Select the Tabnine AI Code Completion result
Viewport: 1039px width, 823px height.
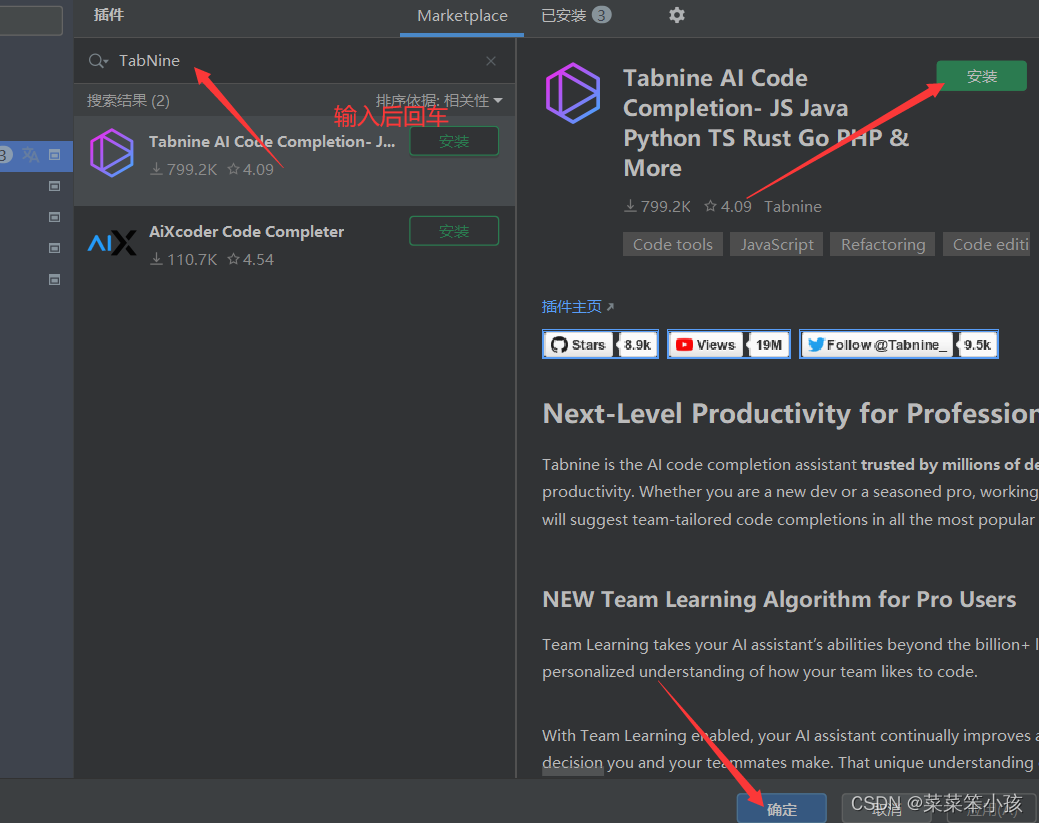pyautogui.click(x=295, y=160)
